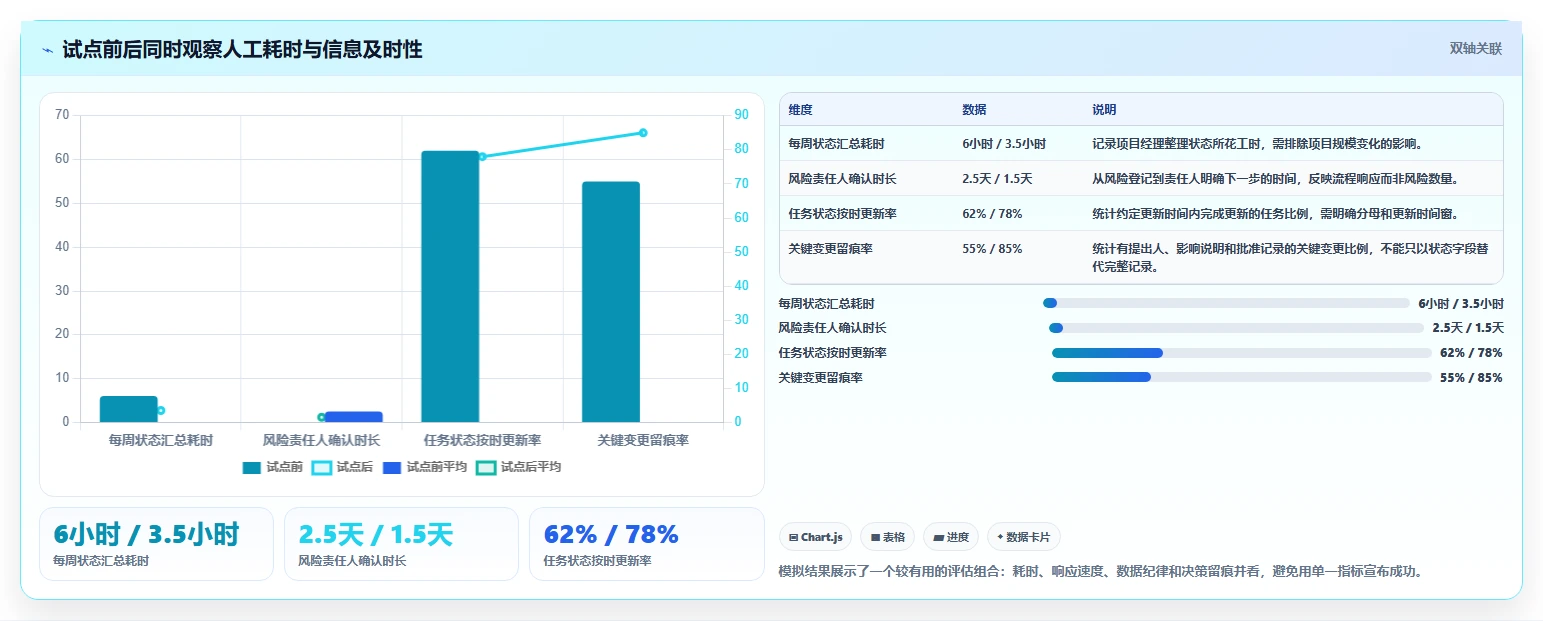Click the sparkle icon in 数据卡片 chip
1543x621 pixels.
coord(1000,538)
